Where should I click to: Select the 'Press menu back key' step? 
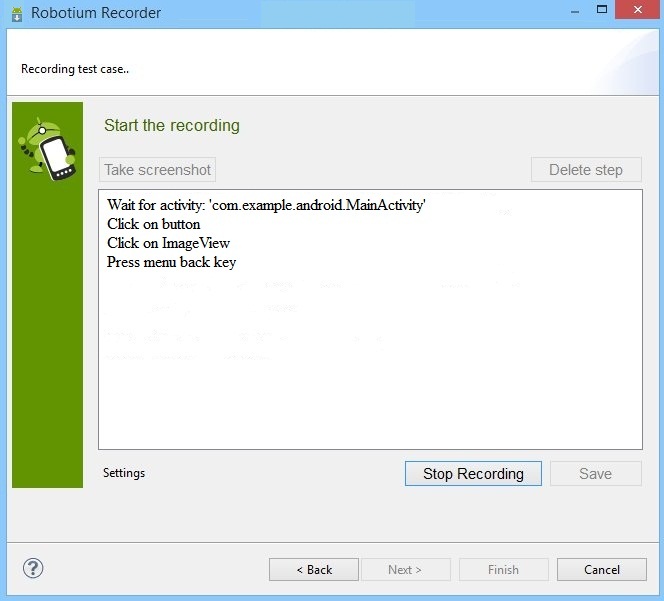pyautogui.click(x=171, y=262)
